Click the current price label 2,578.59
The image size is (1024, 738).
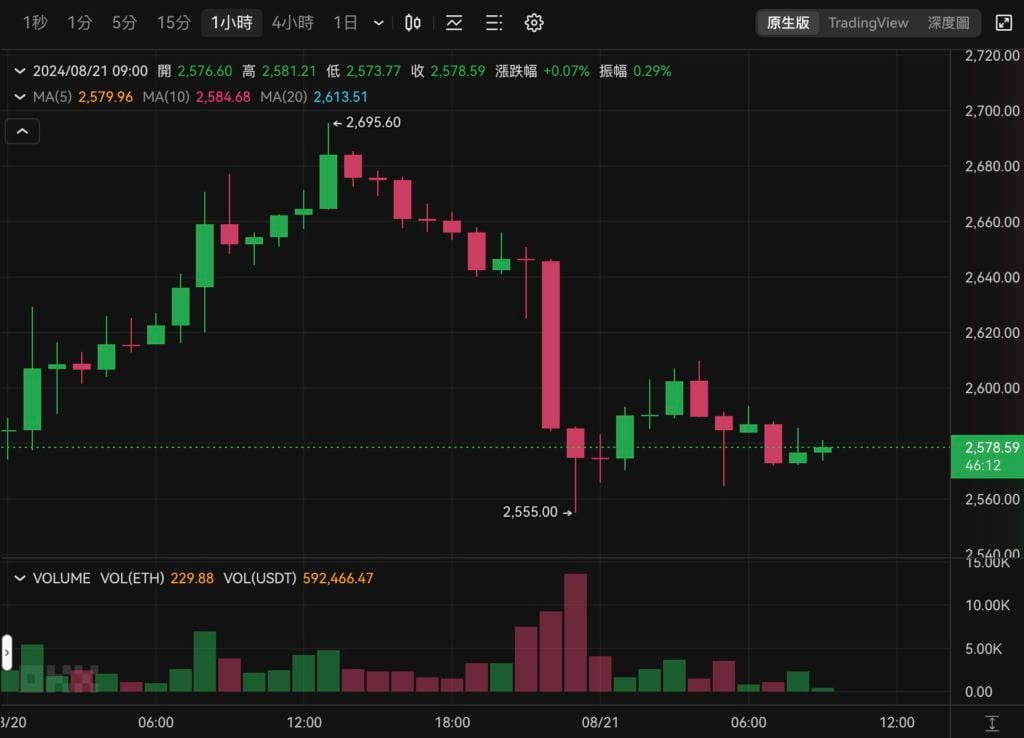click(986, 448)
